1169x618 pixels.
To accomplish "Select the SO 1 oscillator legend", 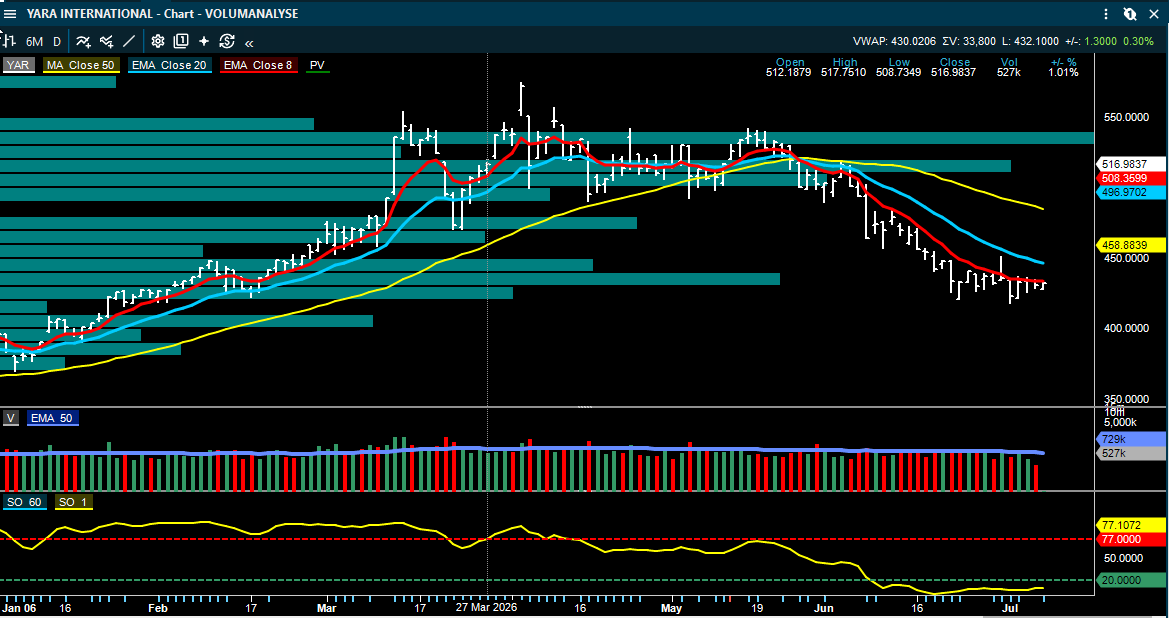I will (72, 502).
